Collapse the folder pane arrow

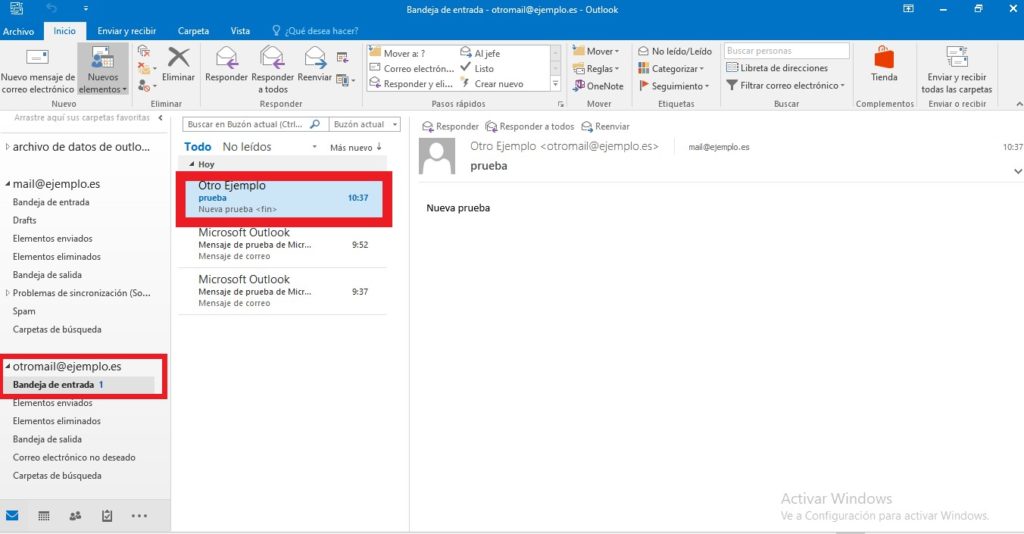tap(161, 118)
